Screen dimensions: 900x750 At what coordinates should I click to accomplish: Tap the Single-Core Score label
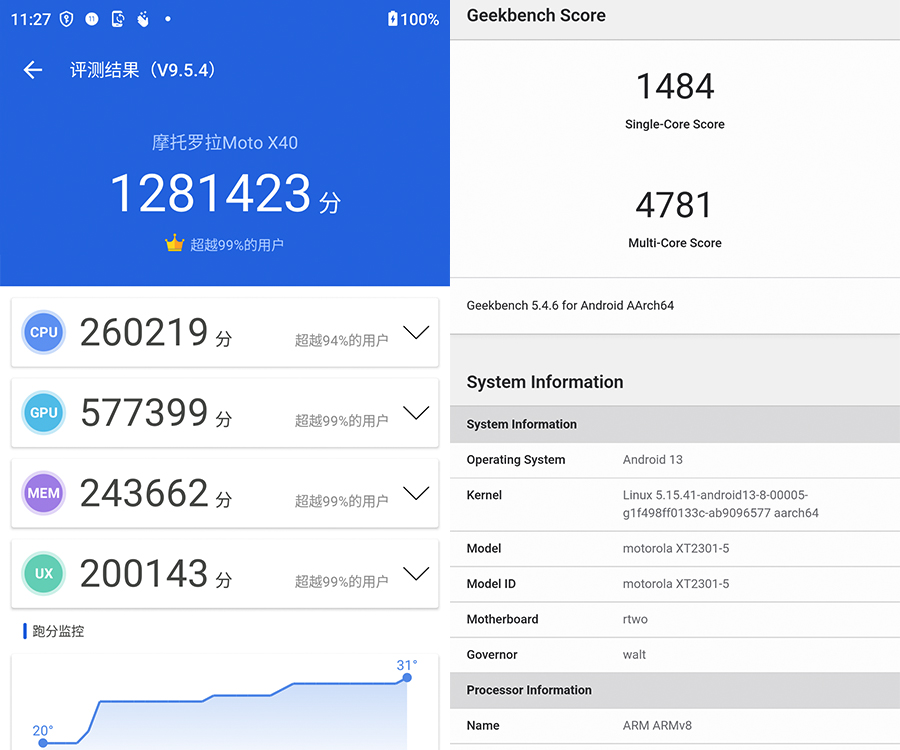[x=675, y=125]
